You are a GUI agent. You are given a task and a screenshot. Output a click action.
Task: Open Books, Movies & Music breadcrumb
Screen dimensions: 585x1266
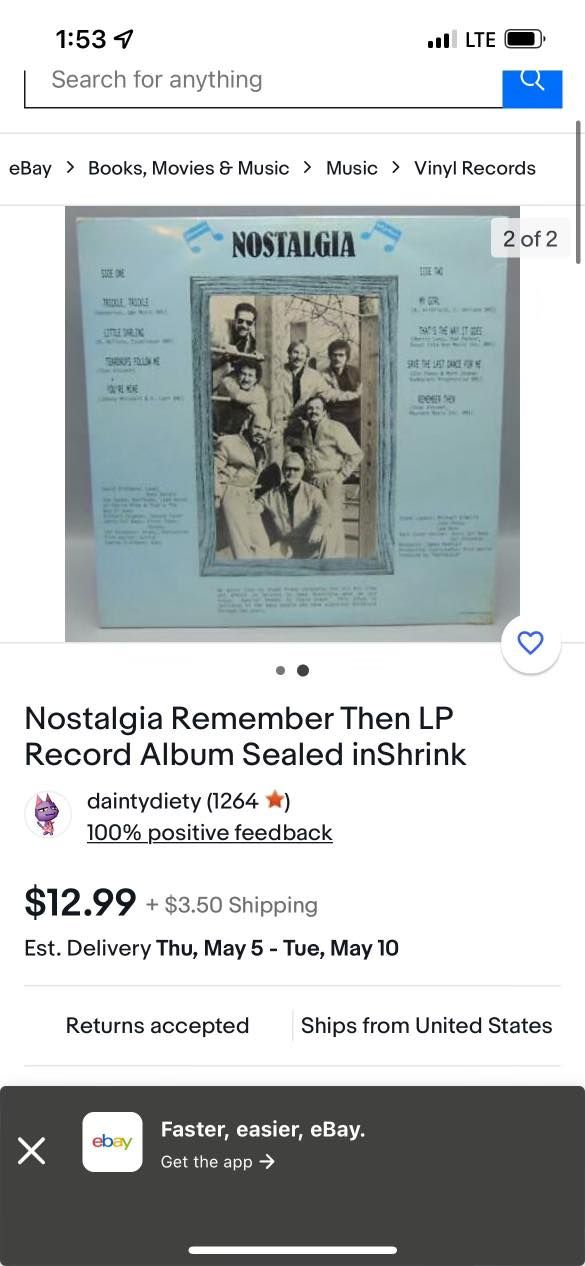(x=189, y=168)
